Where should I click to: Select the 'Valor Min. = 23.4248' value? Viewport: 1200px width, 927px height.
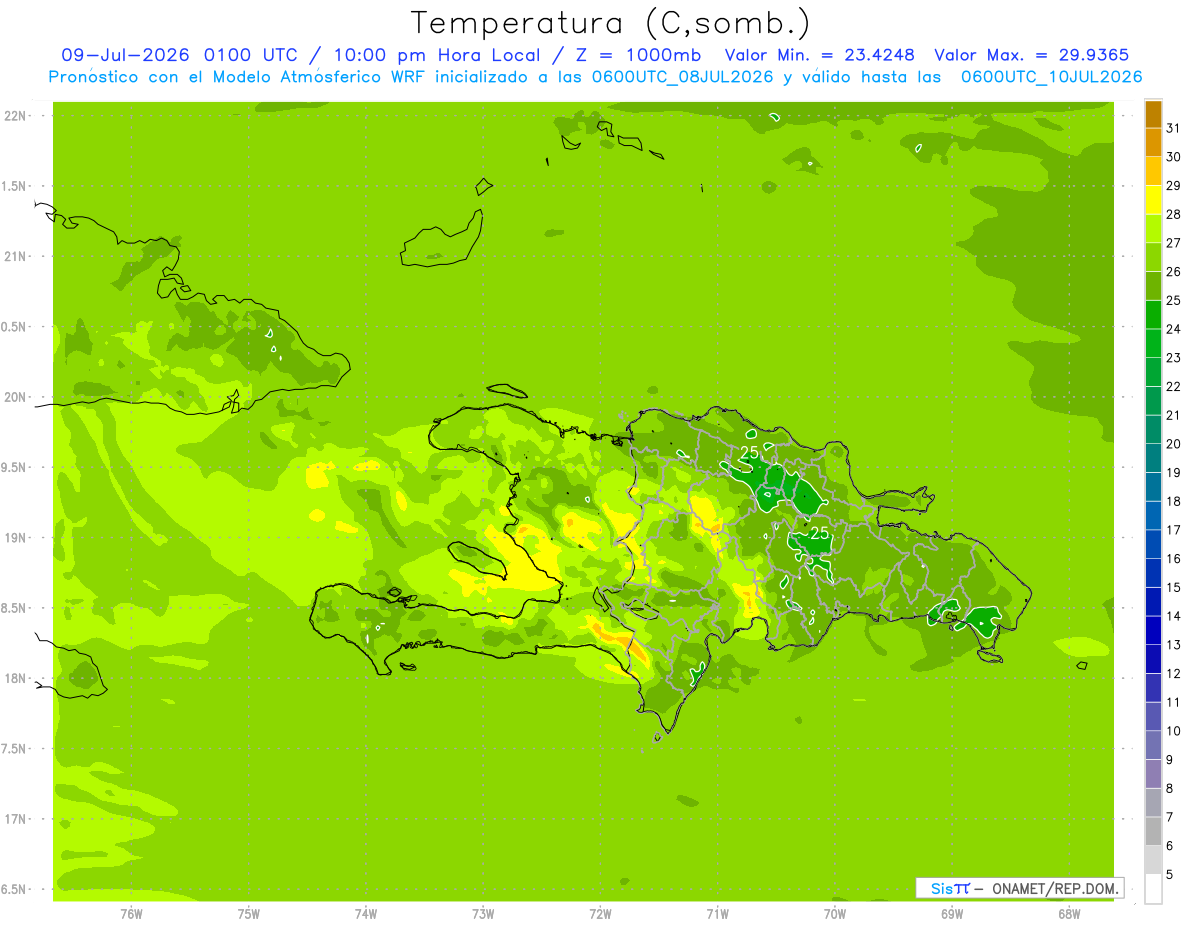coord(820,55)
